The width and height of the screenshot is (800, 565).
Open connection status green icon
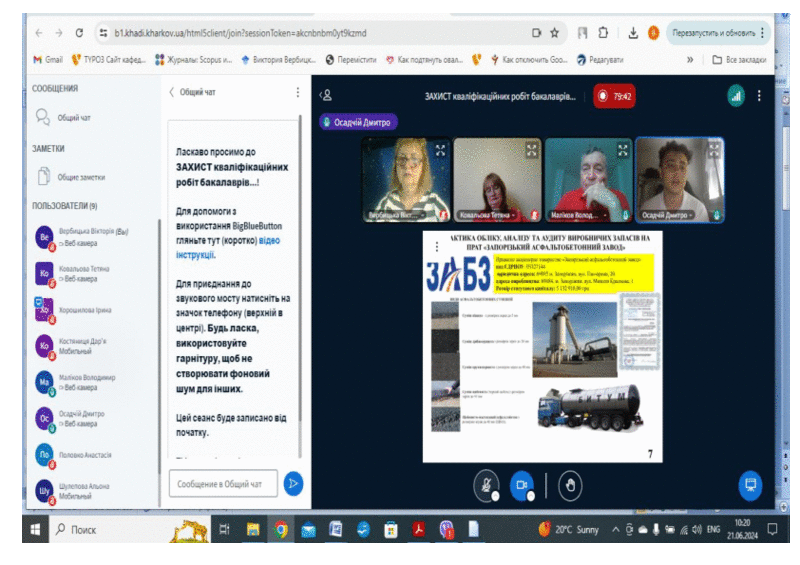coord(736,96)
